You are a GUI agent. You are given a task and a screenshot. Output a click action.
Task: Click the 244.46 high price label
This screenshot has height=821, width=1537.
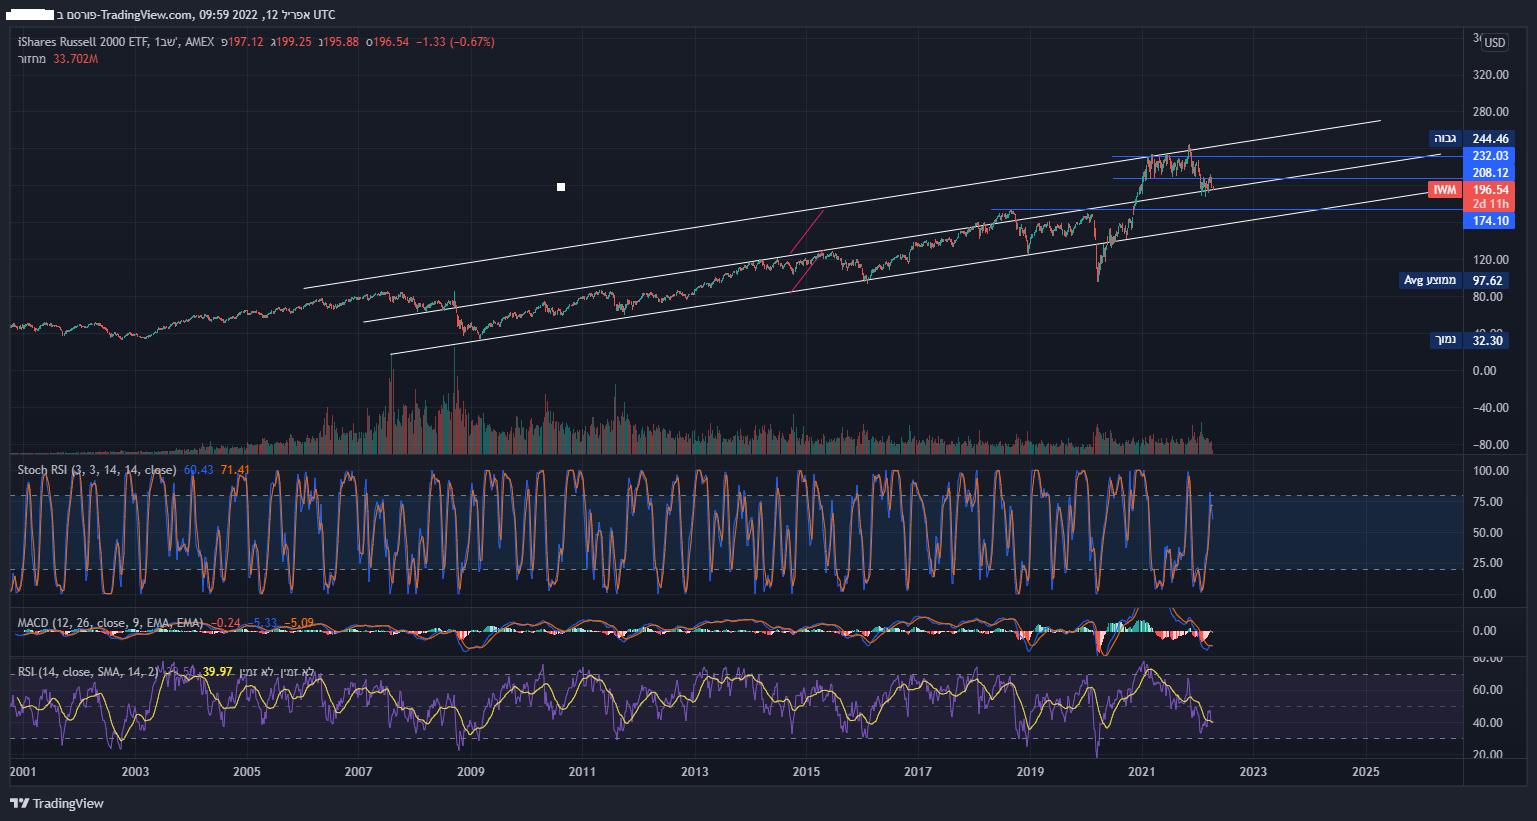1490,139
